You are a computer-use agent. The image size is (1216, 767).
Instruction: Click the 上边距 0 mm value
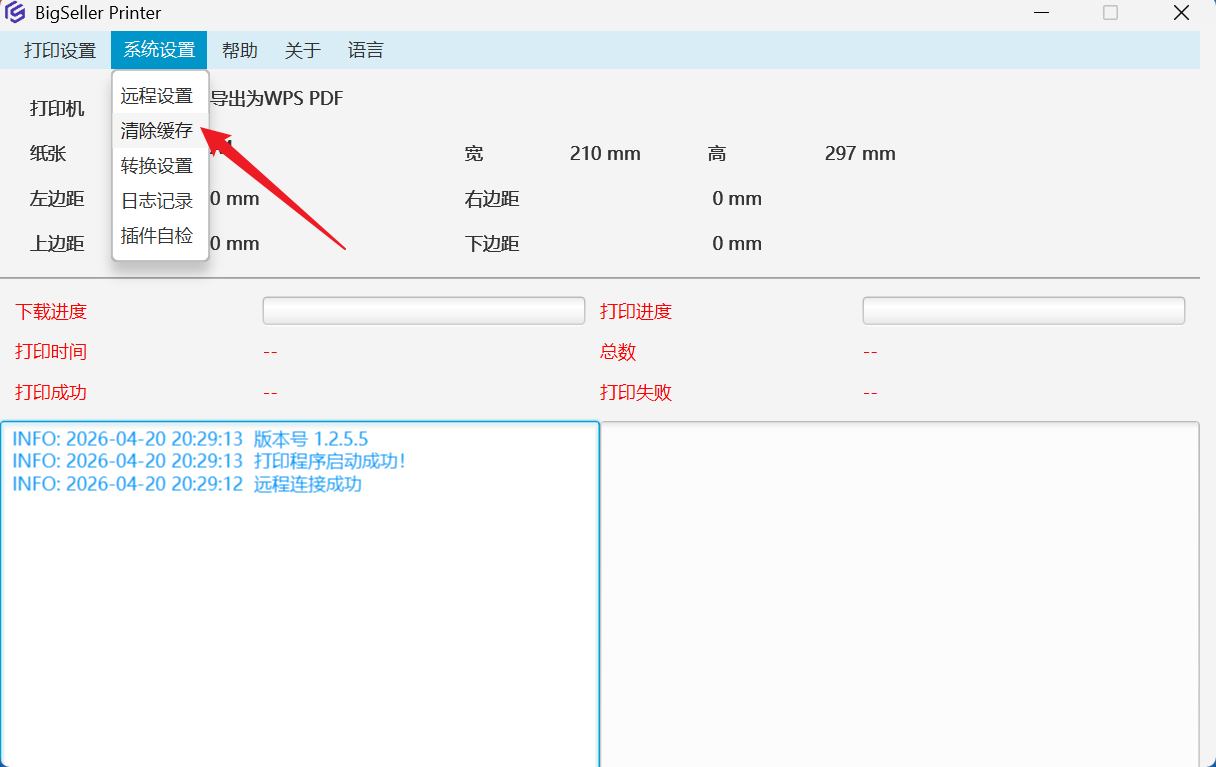[234, 244]
